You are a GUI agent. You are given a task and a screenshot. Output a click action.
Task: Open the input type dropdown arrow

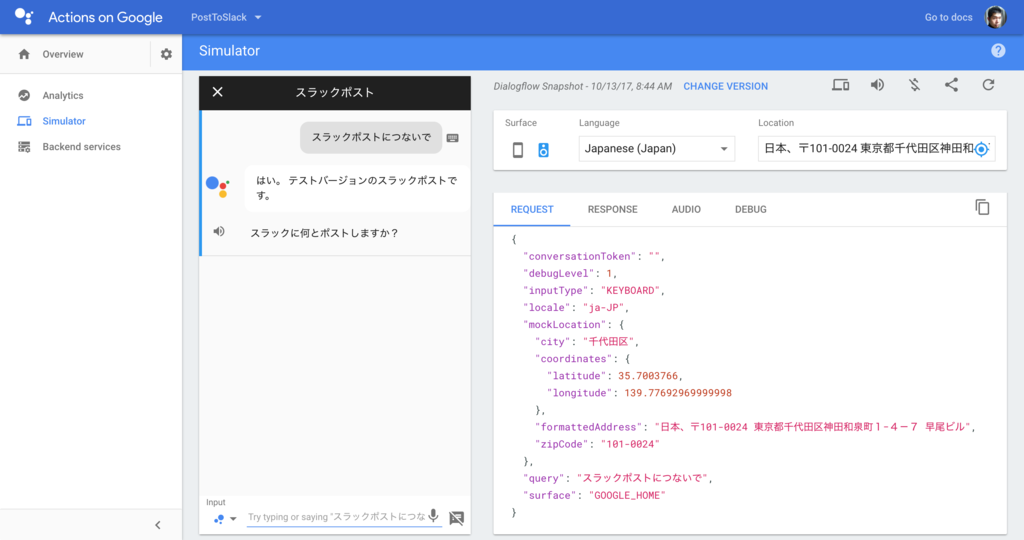point(232,519)
